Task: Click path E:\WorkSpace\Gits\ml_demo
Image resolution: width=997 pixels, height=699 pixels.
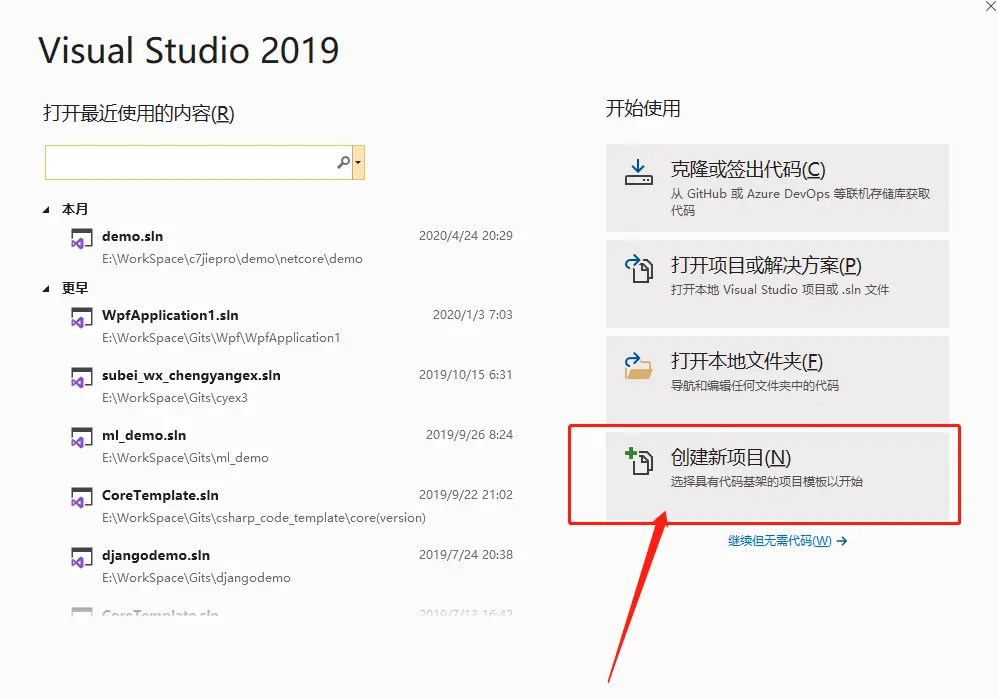Action: [x=185, y=458]
